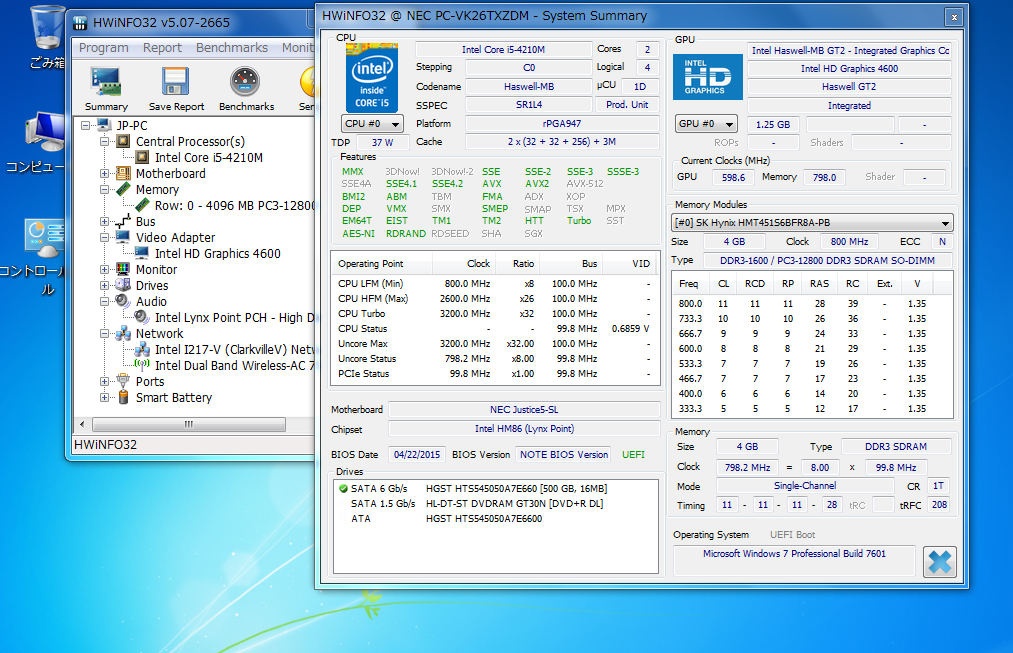The width and height of the screenshot is (1013, 653).
Task: Open the SK Hynix memory module dropdown
Action: click(812, 222)
